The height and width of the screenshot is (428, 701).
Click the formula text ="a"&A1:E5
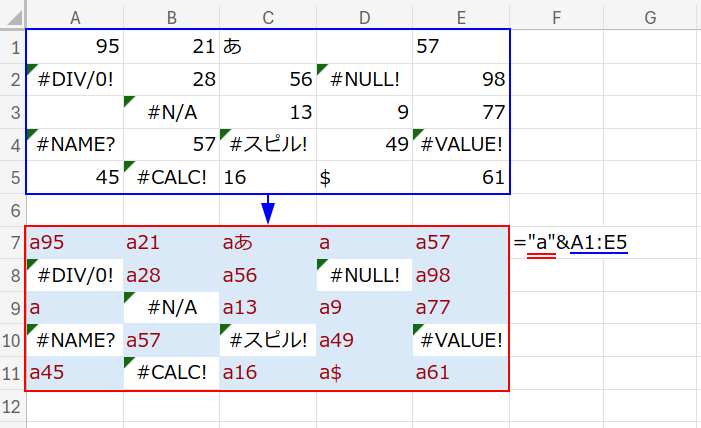coord(577,242)
